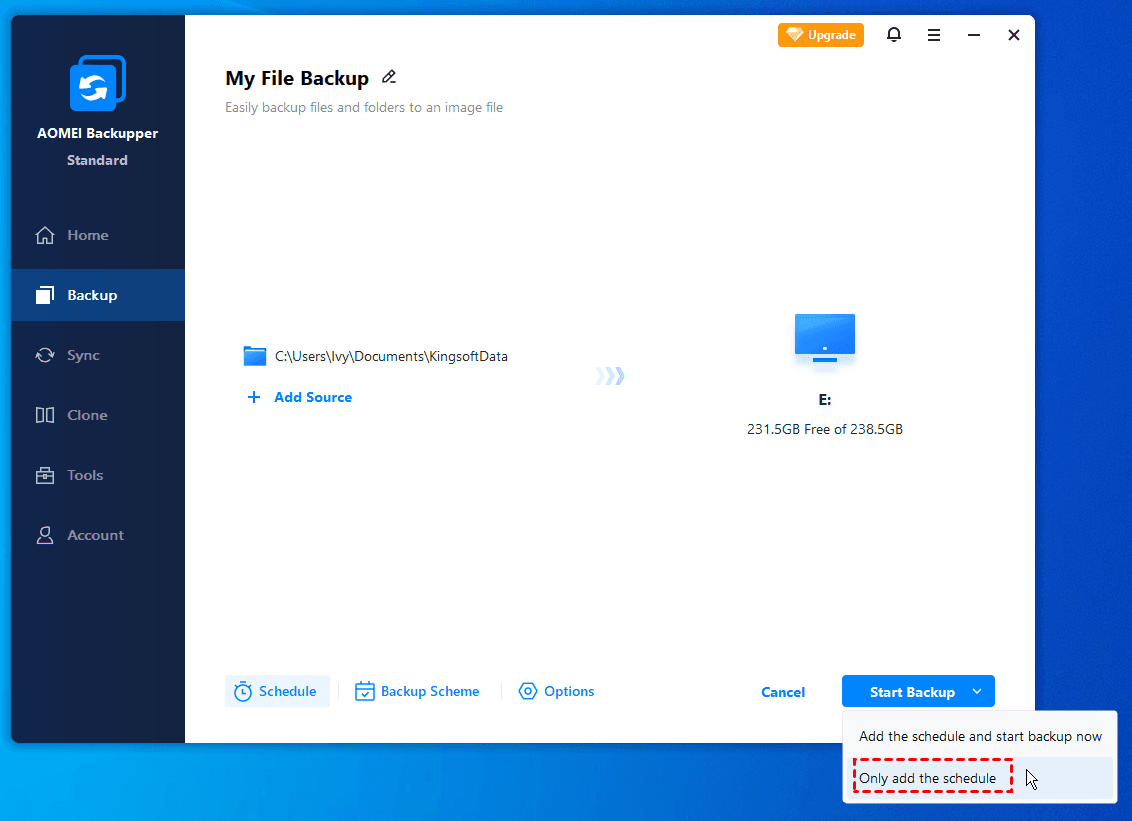Open notifications bell icon
Viewport: 1132px width, 821px height.
894,35
